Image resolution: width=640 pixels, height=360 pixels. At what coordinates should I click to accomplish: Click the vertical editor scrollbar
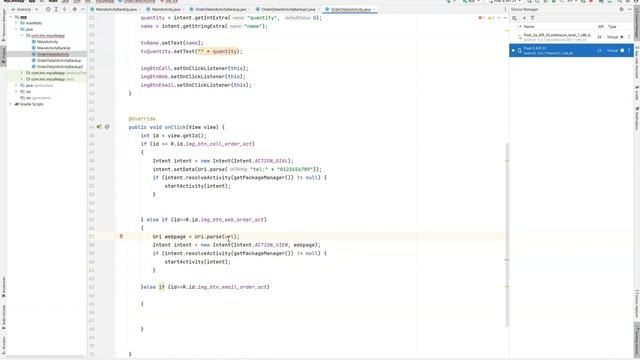tap(507, 235)
